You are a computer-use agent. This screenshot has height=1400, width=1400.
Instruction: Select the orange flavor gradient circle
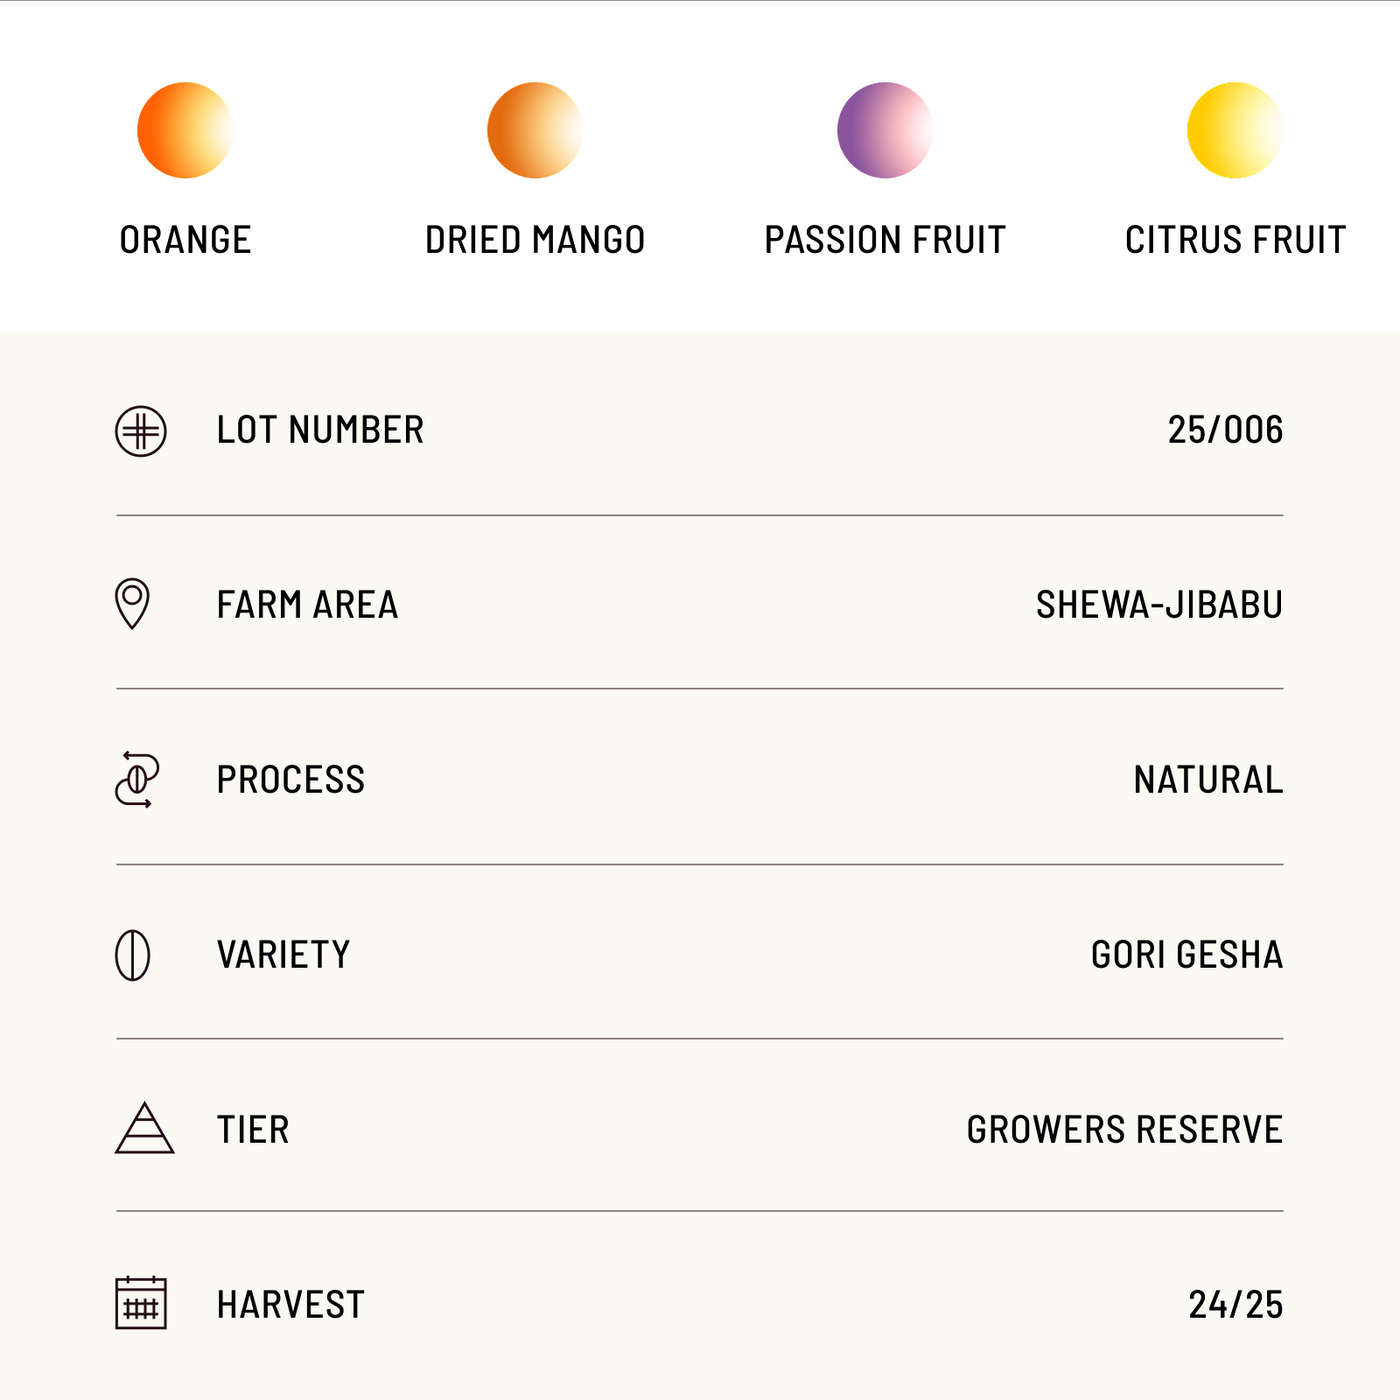[185, 130]
